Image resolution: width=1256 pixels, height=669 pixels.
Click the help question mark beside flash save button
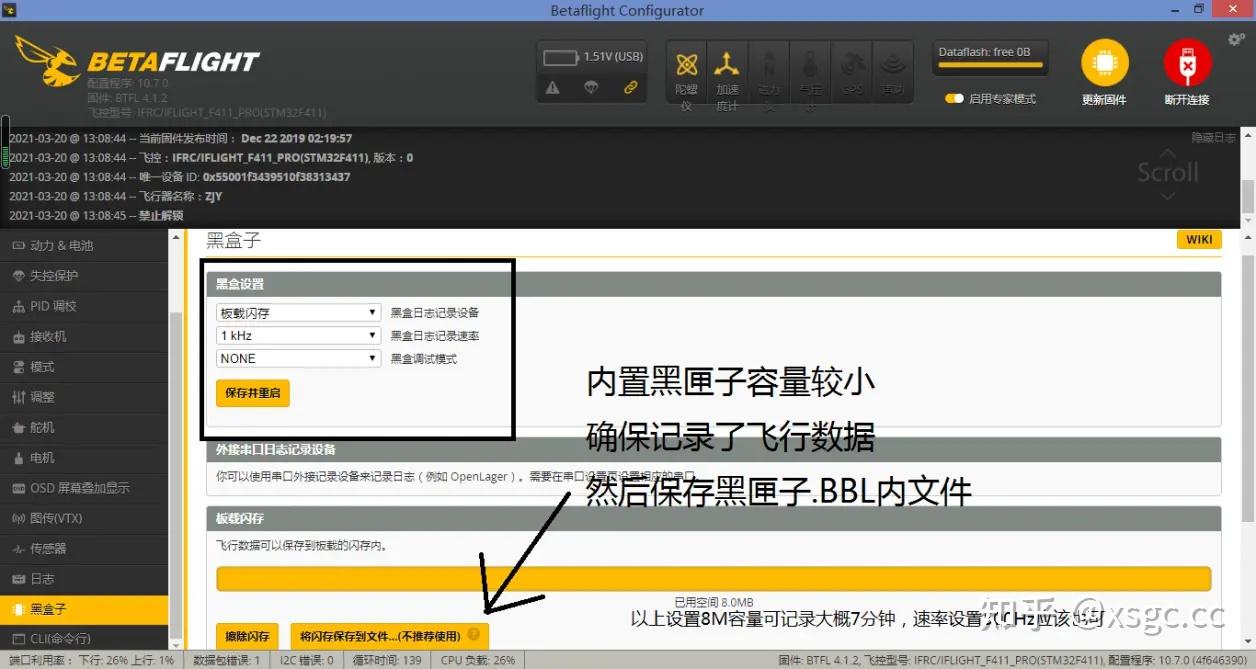point(473,635)
